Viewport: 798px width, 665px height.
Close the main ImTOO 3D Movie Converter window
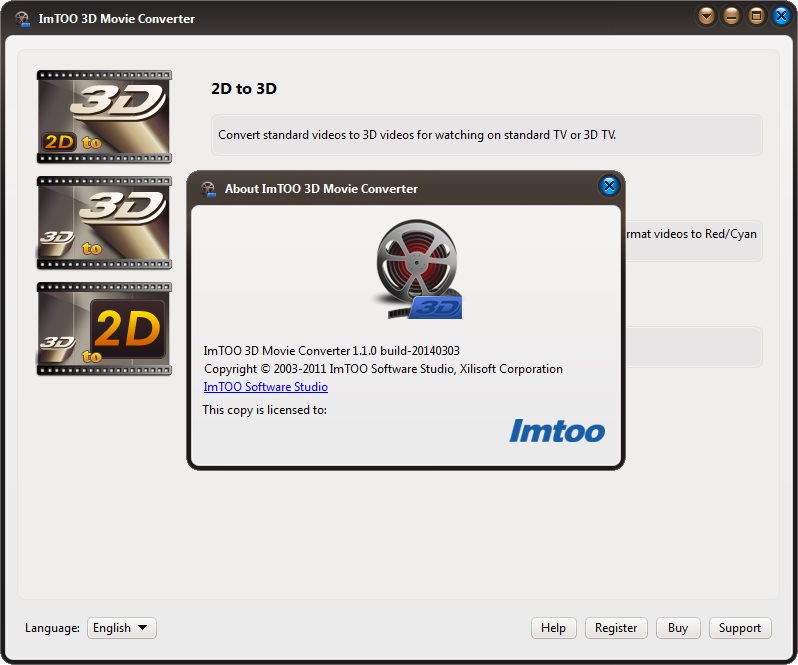[781, 16]
